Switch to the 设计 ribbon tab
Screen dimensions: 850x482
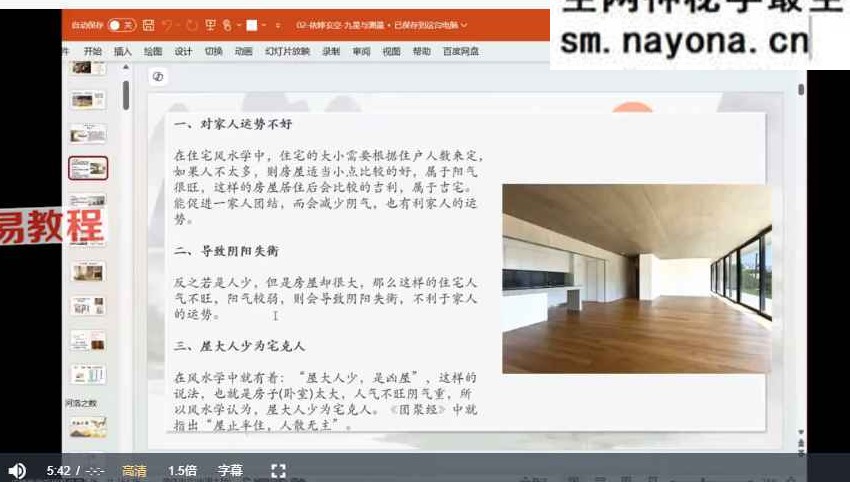(183, 51)
